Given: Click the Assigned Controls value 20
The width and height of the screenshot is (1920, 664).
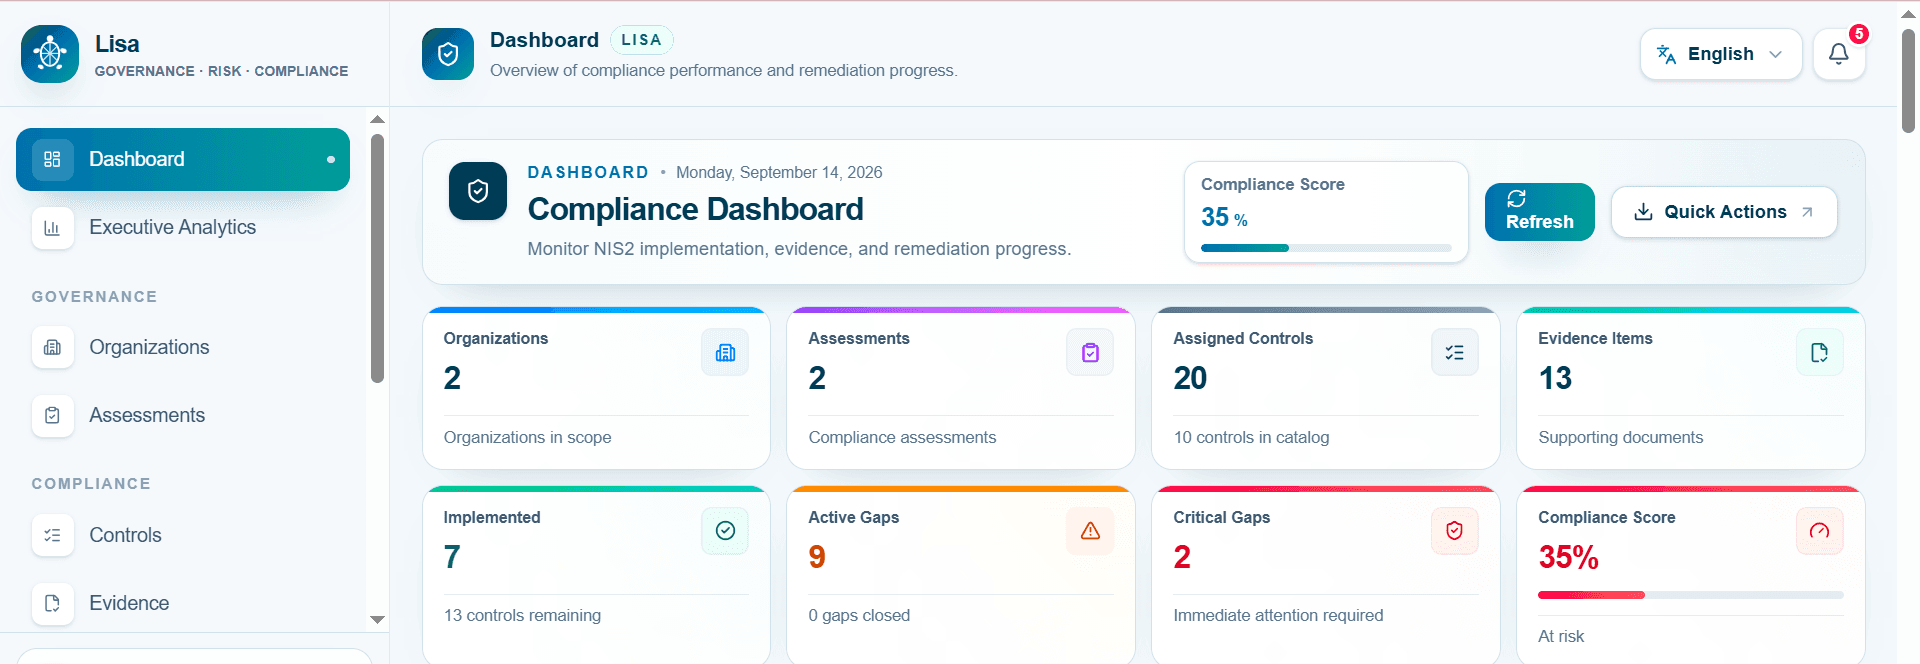Looking at the screenshot, I should pos(1190,378).
